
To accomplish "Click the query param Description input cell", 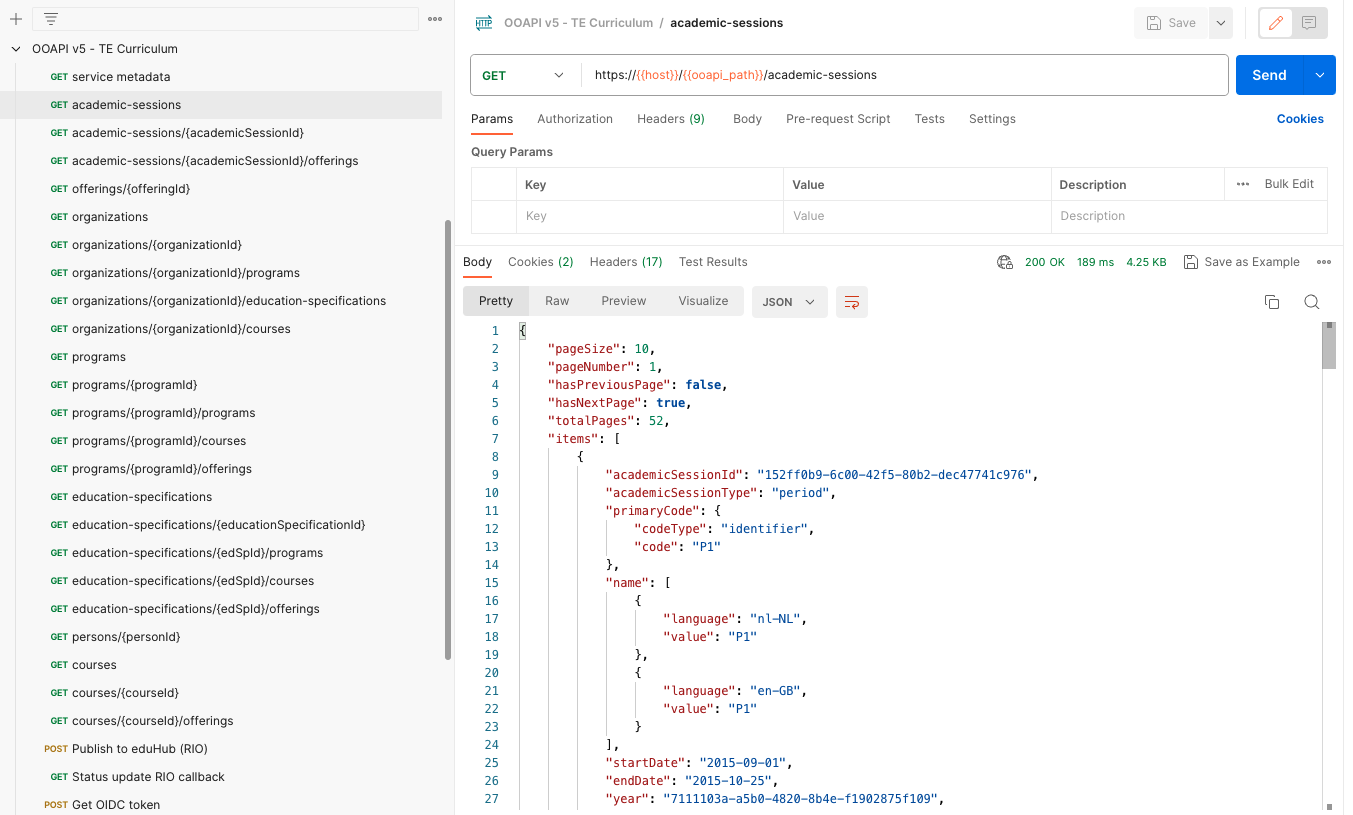I will (x=1189, y=216).
